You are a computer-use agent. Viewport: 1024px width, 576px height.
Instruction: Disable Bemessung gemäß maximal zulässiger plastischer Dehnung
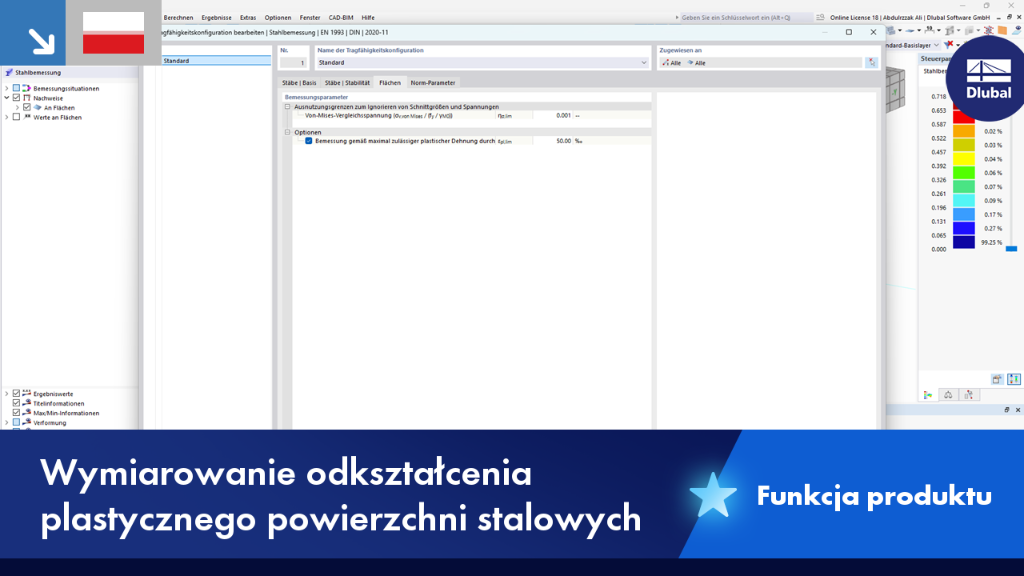pyautogui.click(x=309, y=141)
